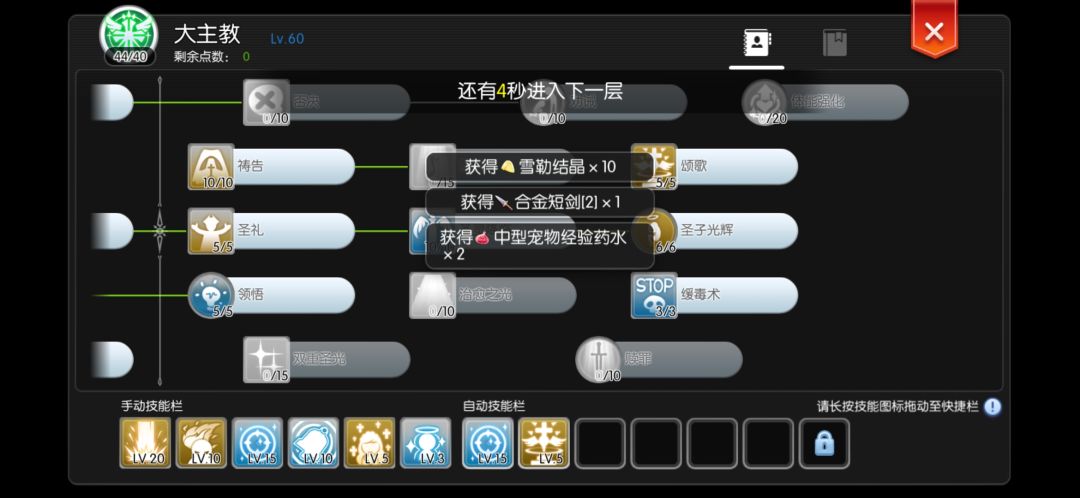The height and width of the screenshot is (498, 1080).
Task: Select the LV 3 manual skill slot
Action: click(x=426, y=443)
